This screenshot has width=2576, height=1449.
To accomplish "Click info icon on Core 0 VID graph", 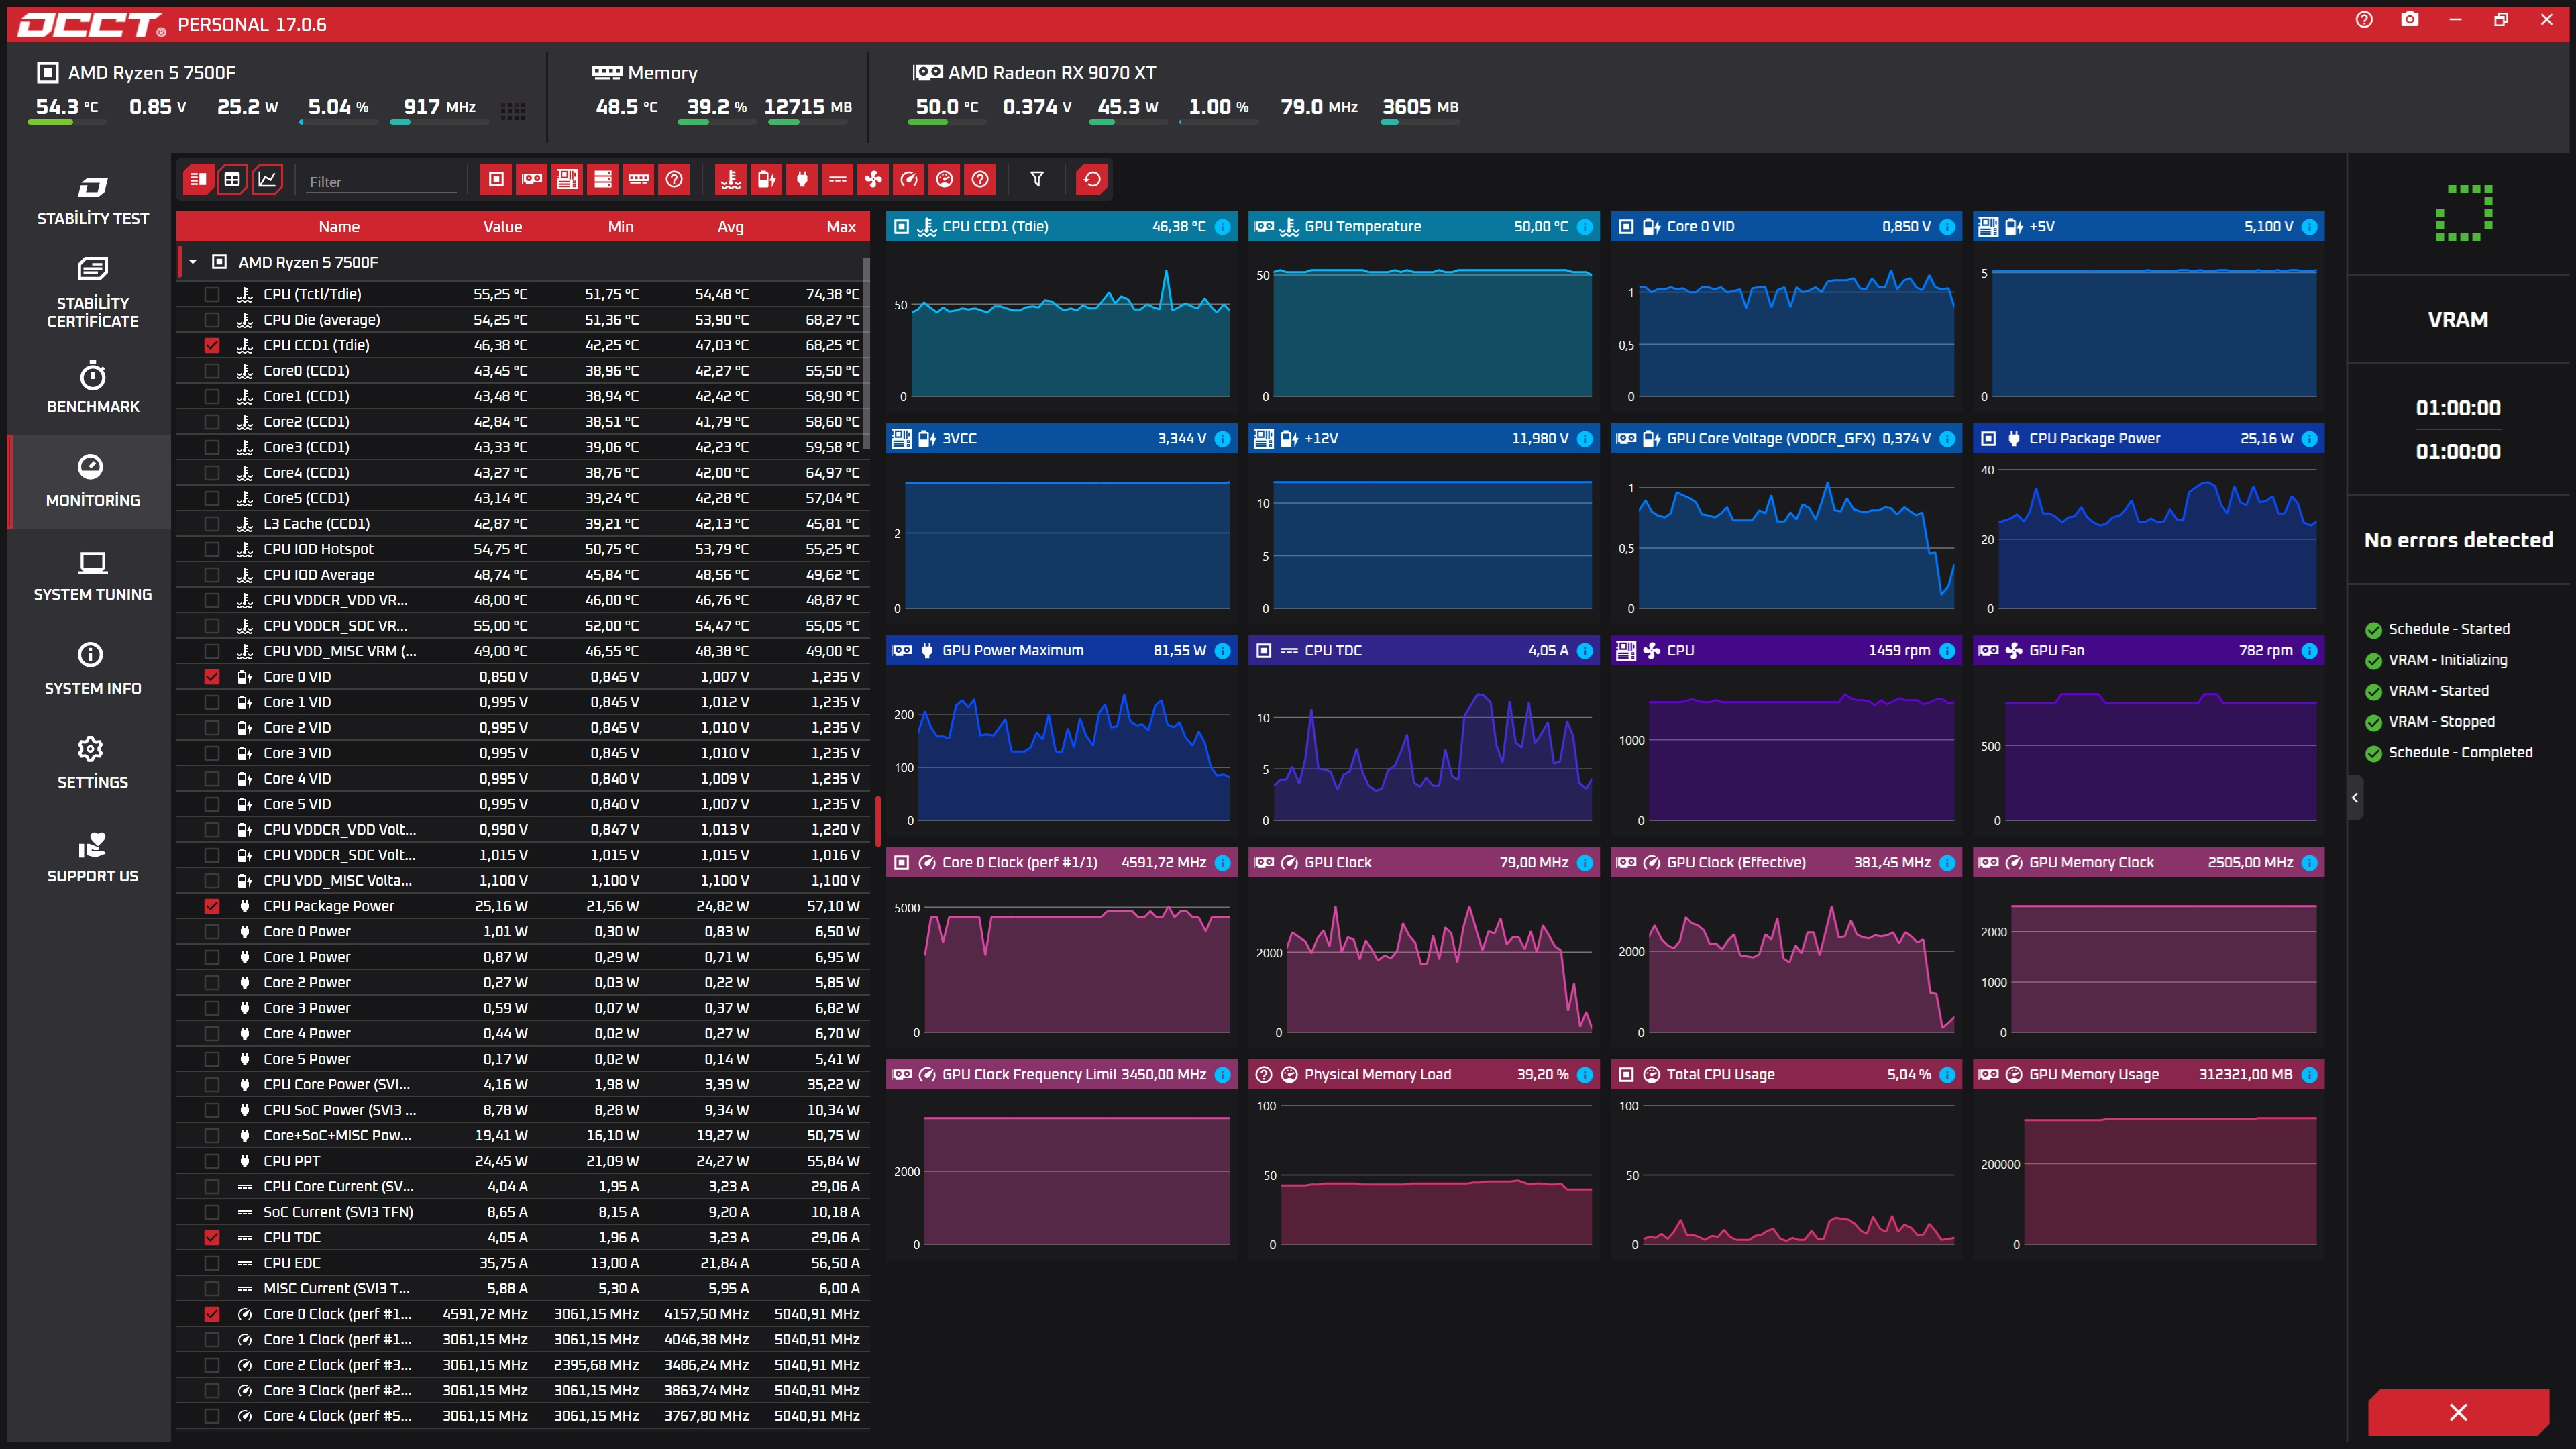I will (x=1947, y=227).
